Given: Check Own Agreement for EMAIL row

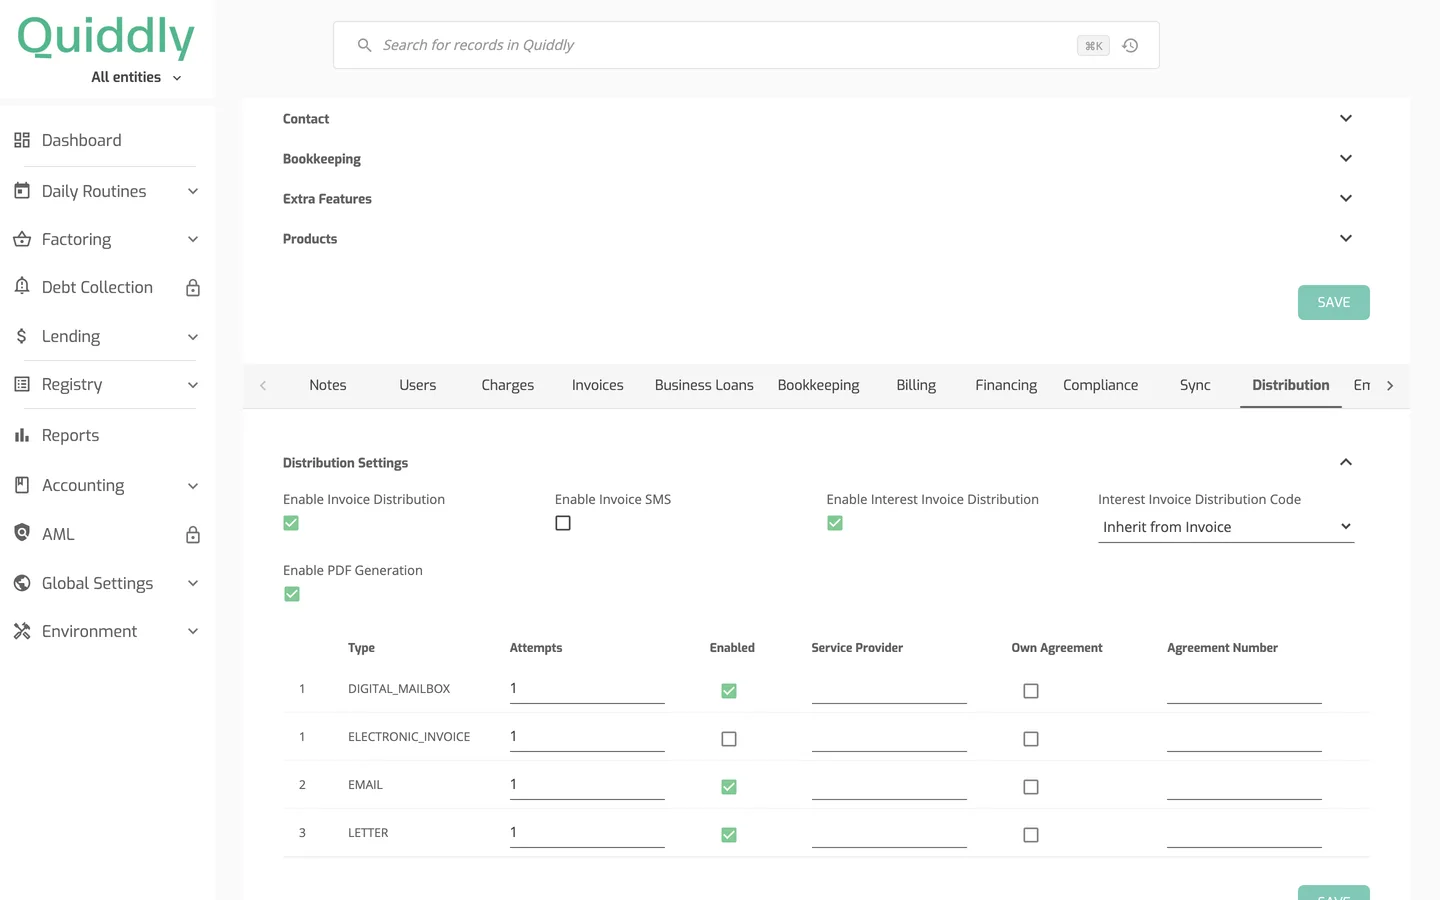Looking at the screenshot, I should click(x=1031, y=787).
